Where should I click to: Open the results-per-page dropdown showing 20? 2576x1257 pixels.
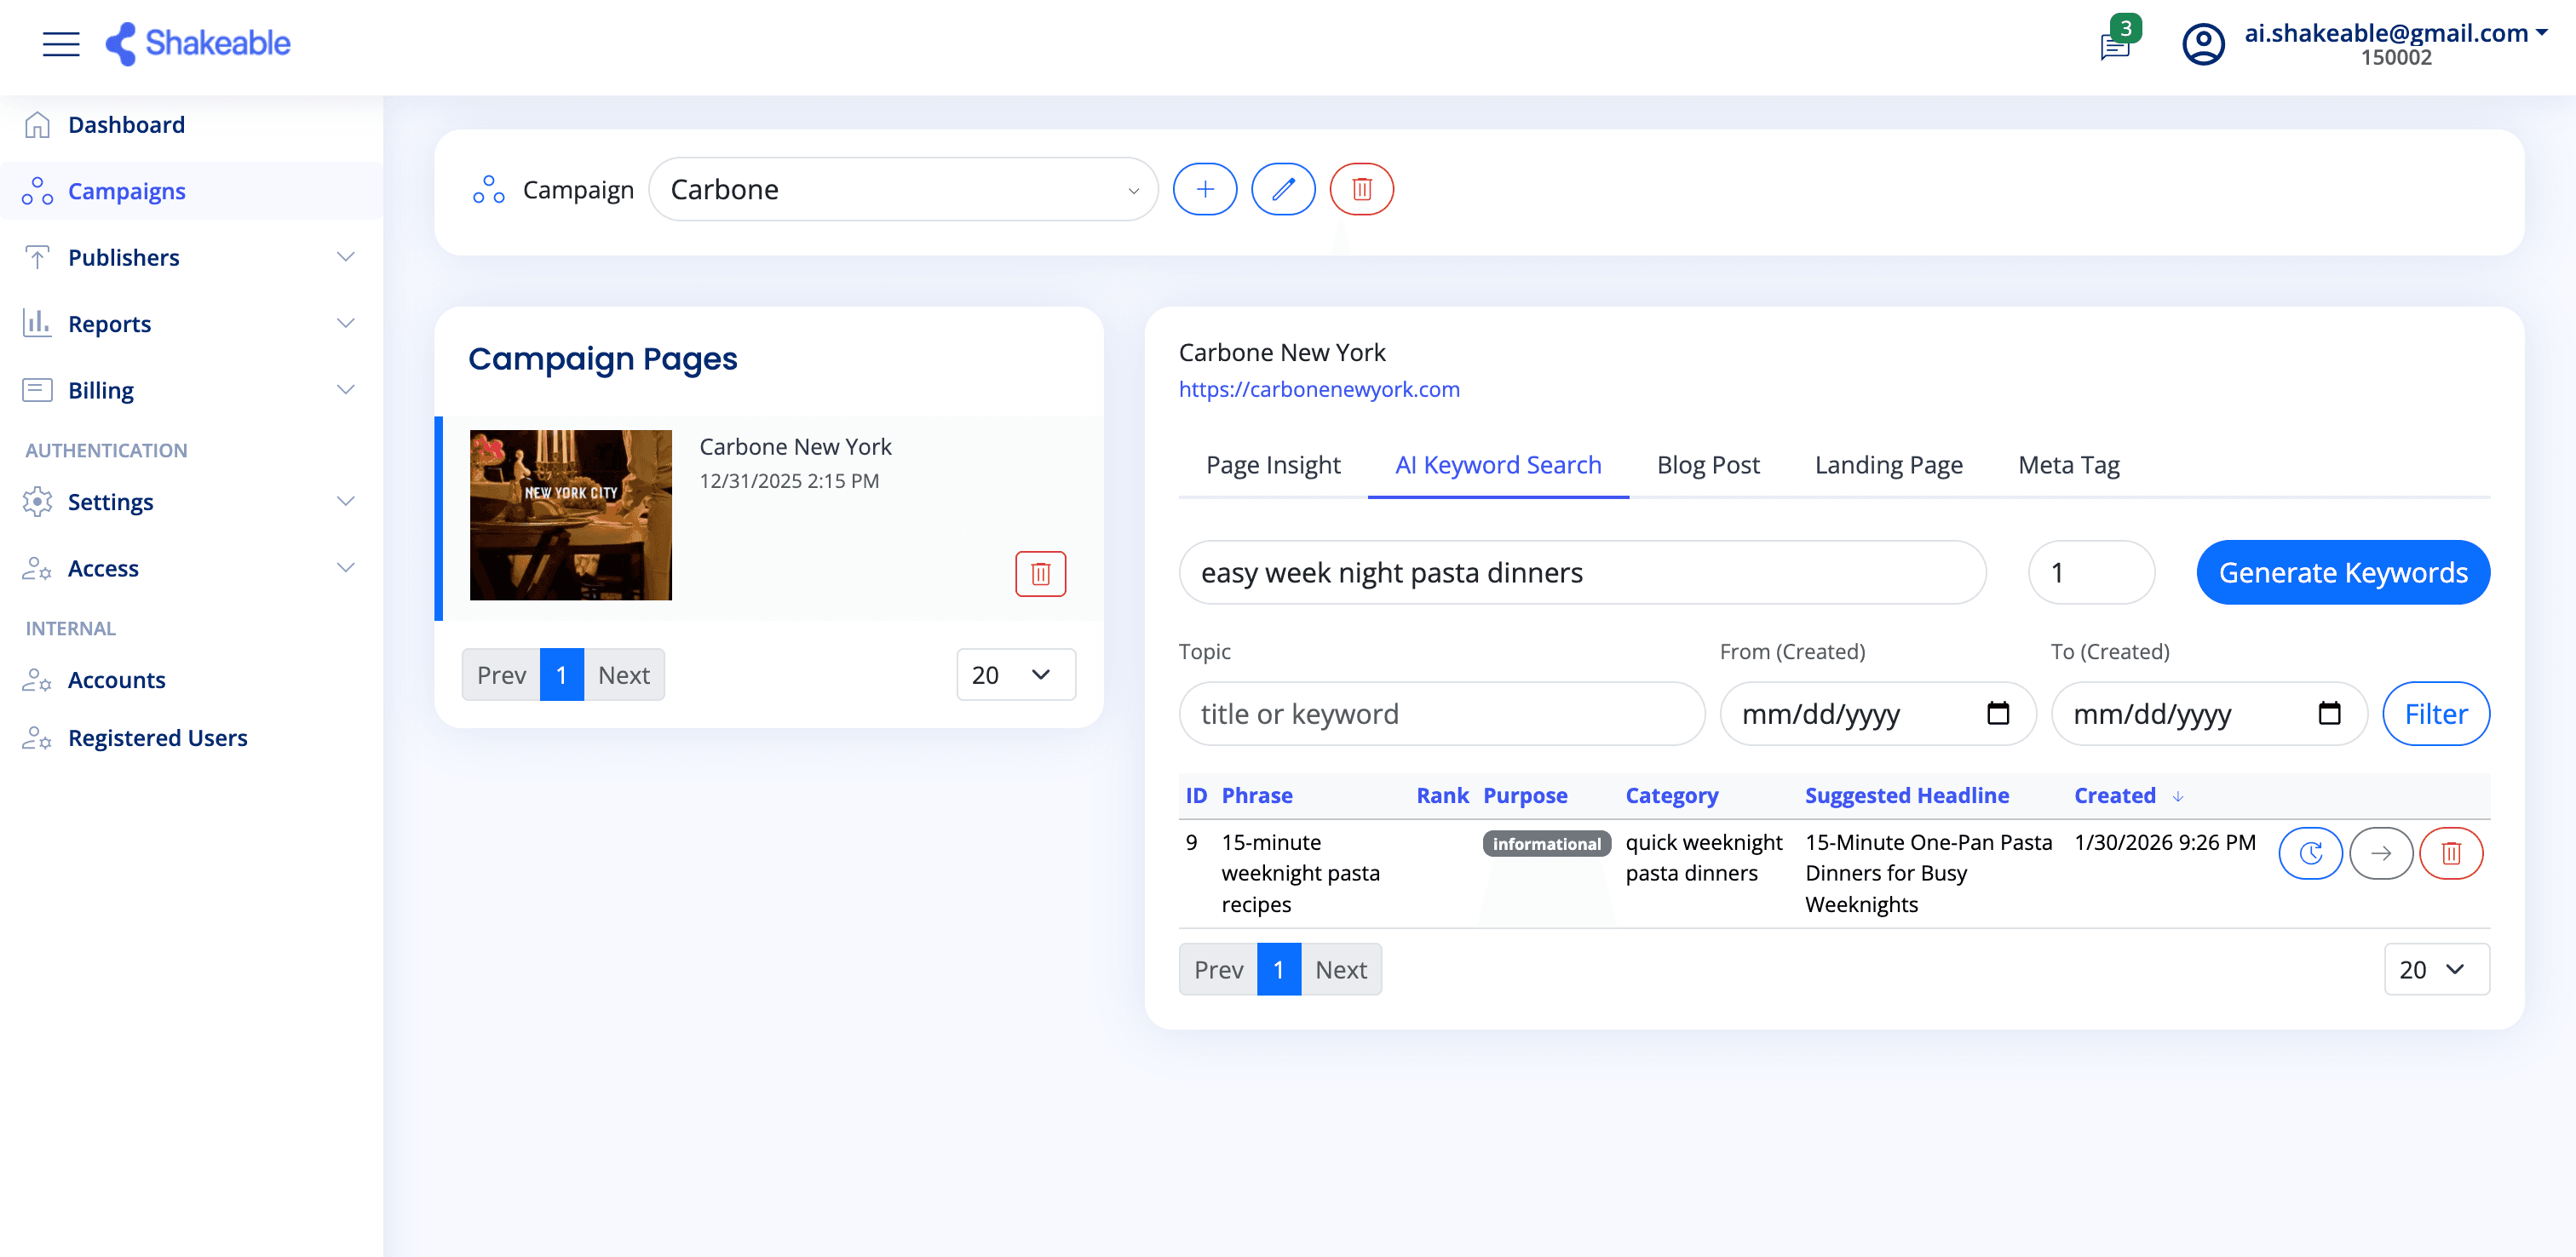tap(2437, 969)
